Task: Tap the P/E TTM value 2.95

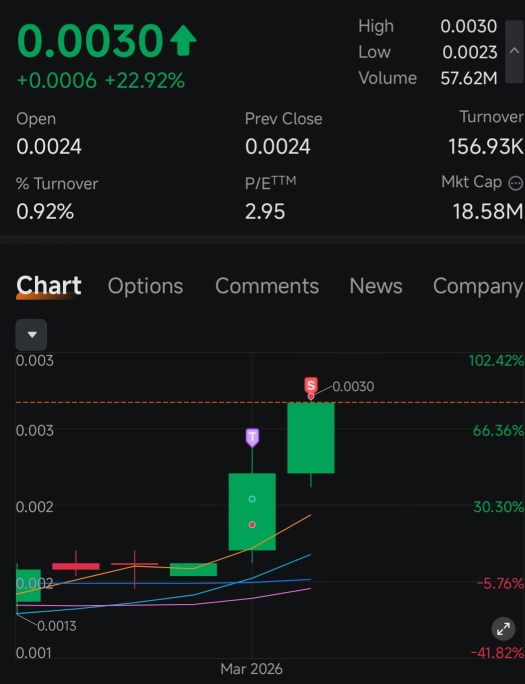Action: (265, 212)
